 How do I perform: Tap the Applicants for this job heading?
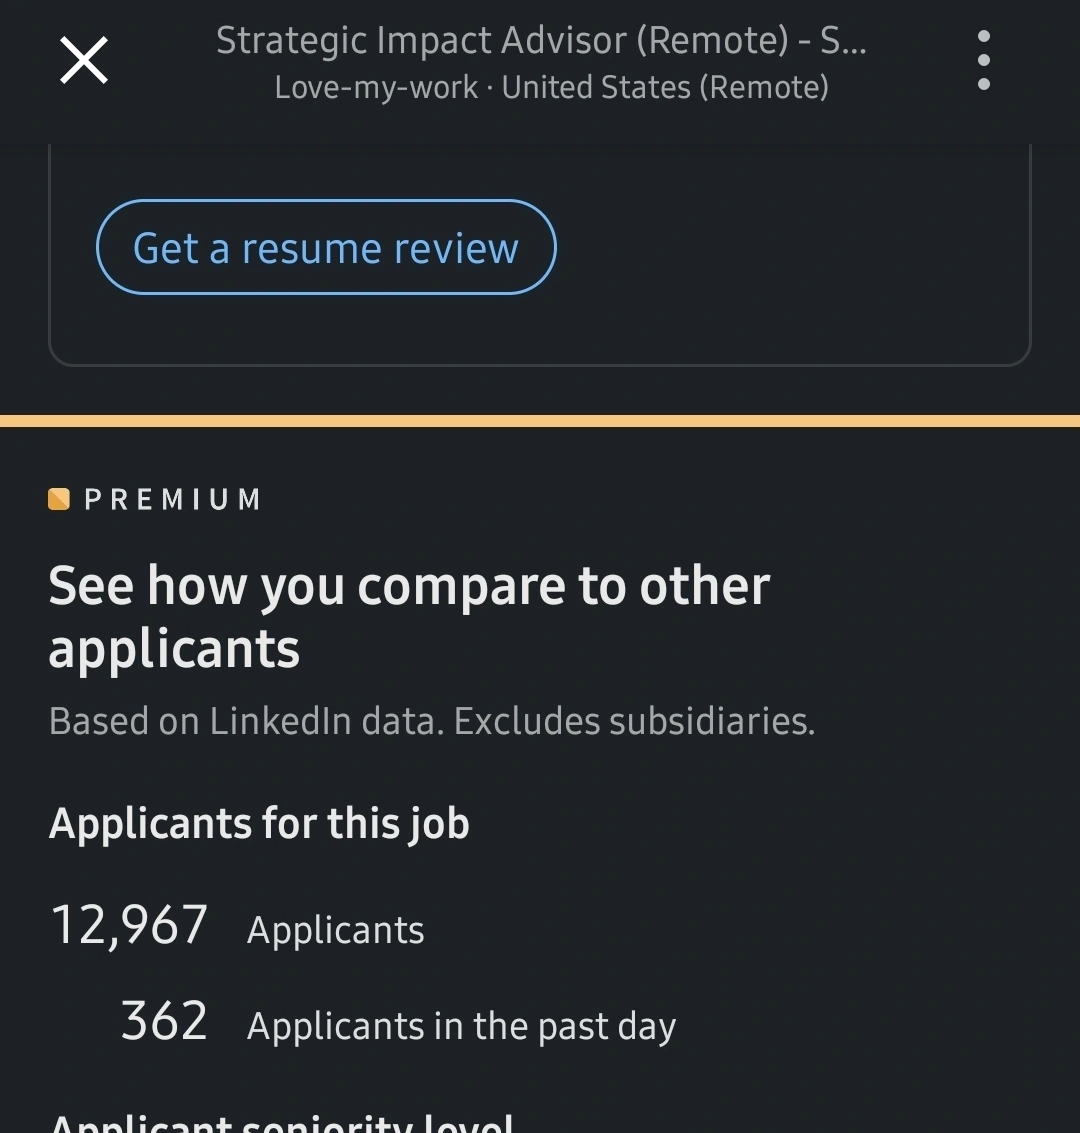tap(259, 824)
